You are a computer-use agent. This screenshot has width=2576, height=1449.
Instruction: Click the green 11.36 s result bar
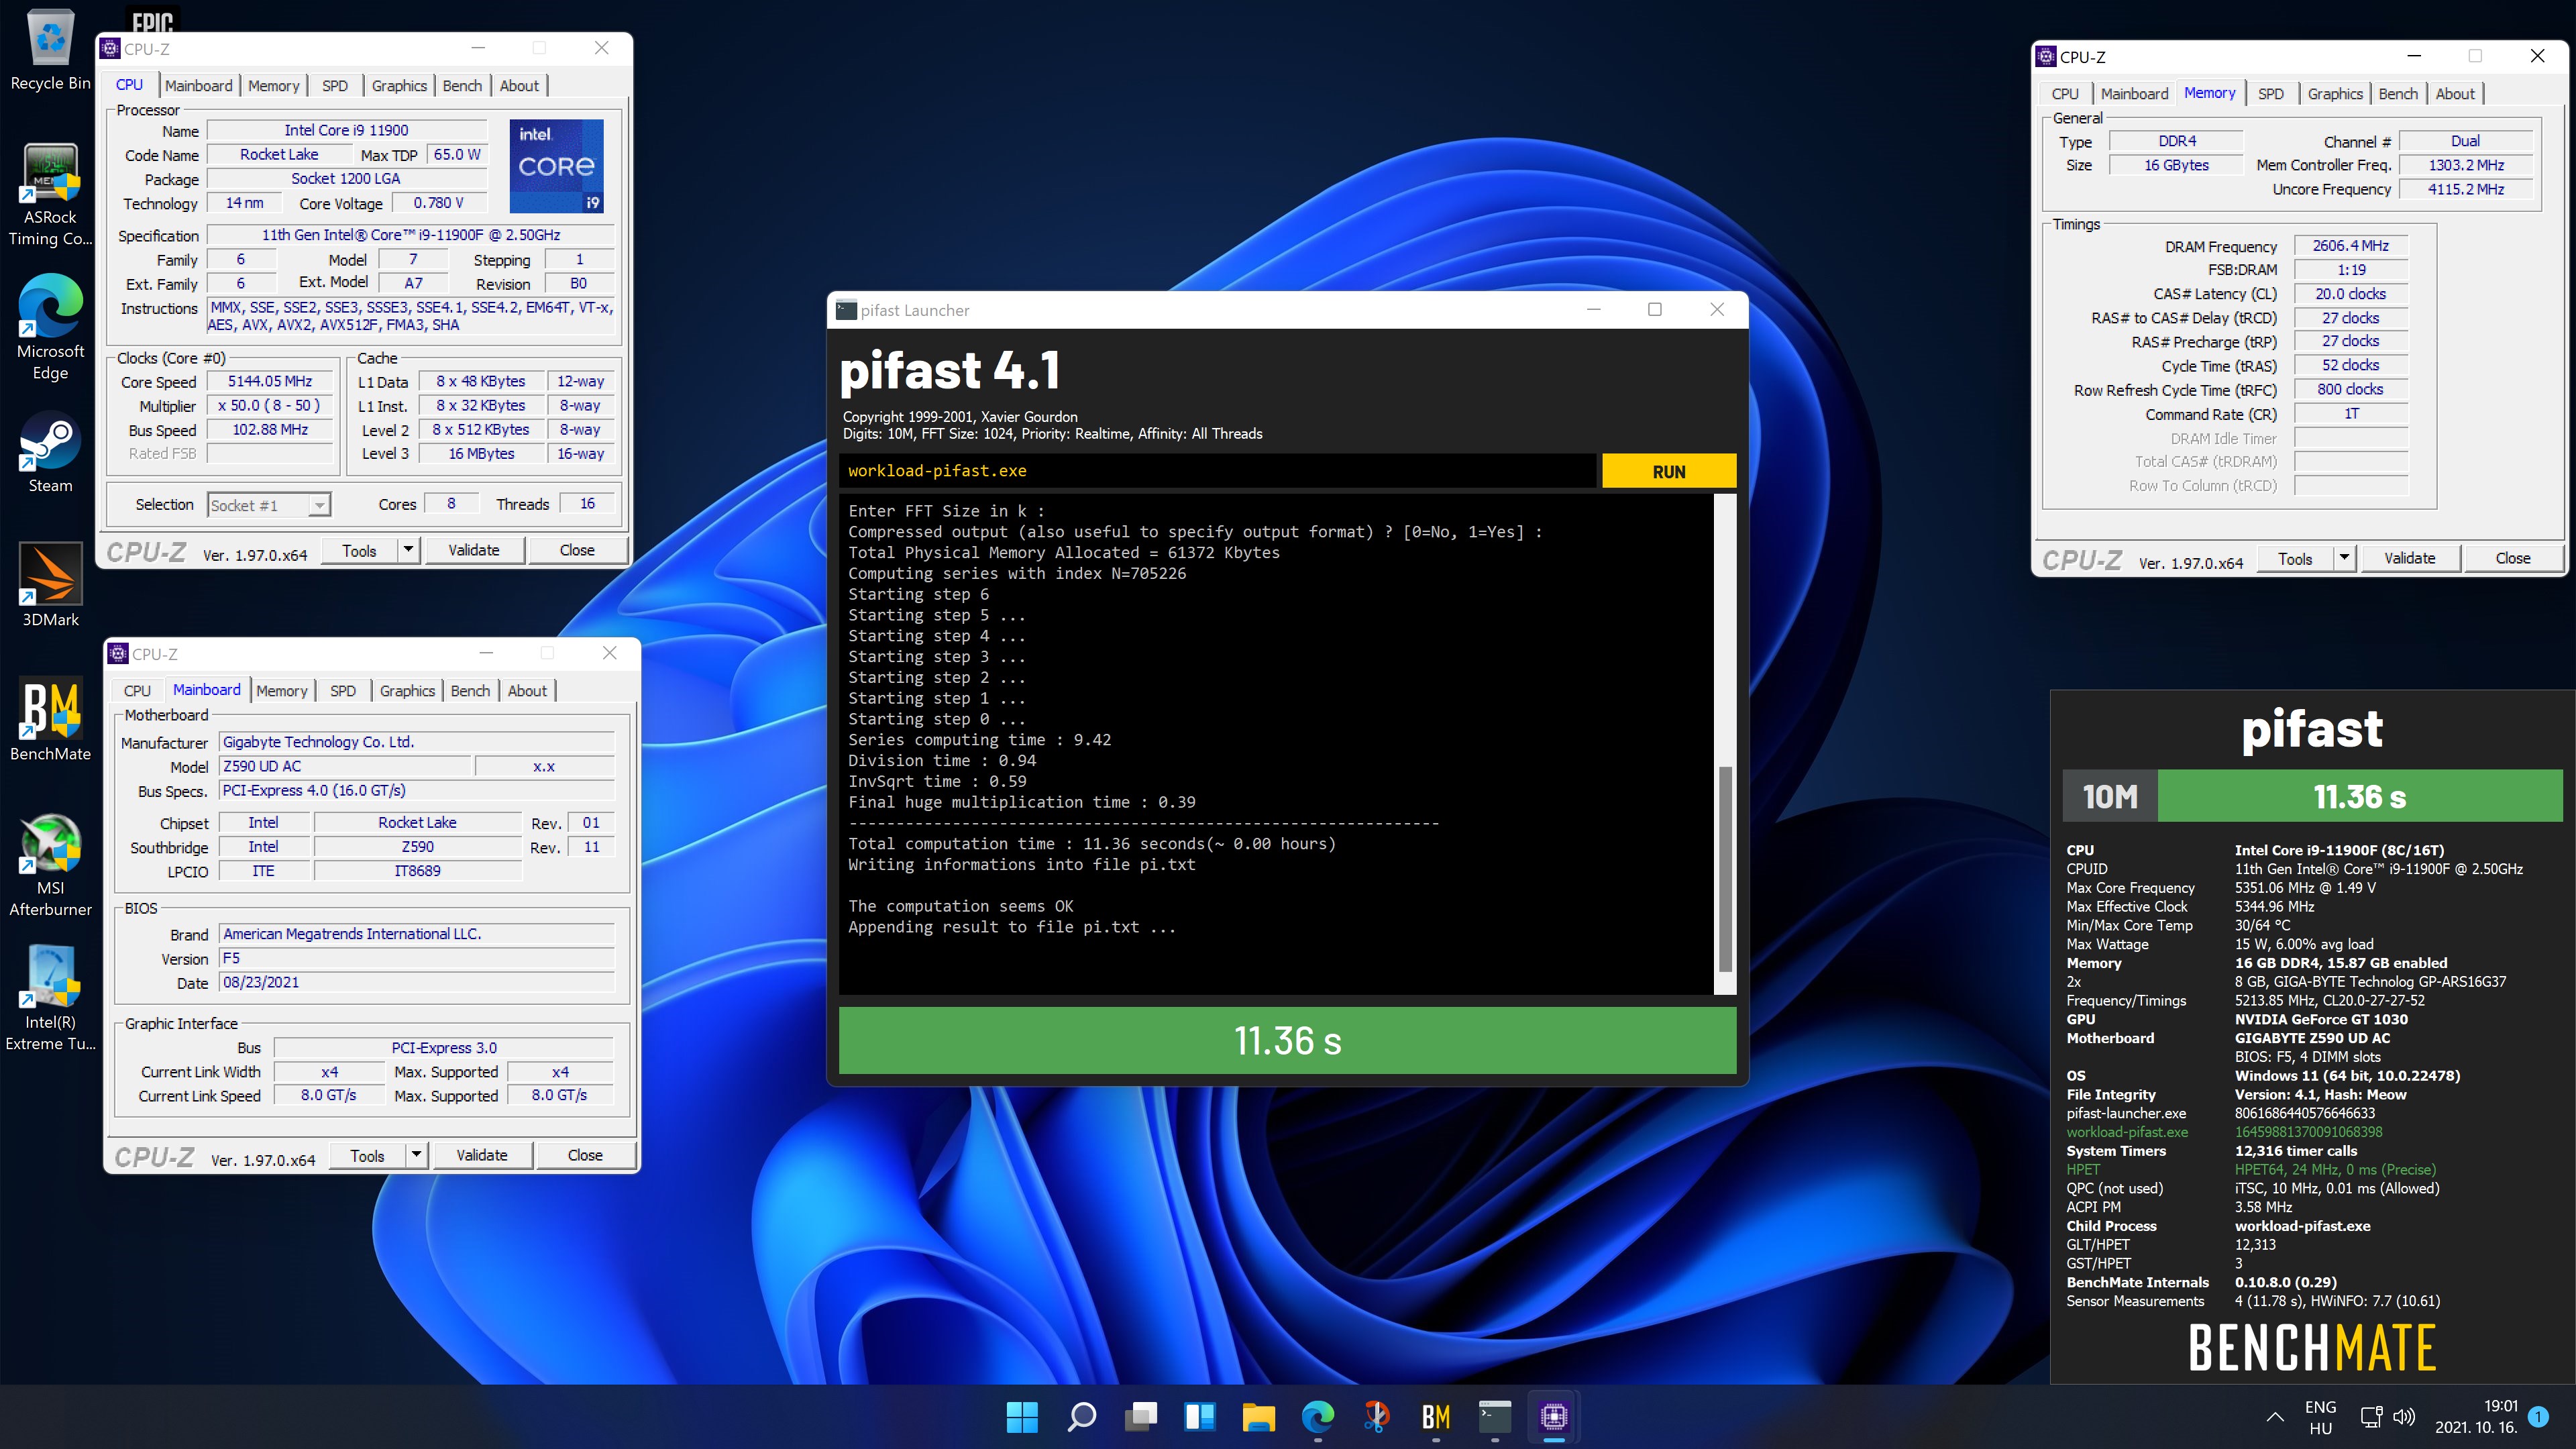[x=1287, y=1040]
